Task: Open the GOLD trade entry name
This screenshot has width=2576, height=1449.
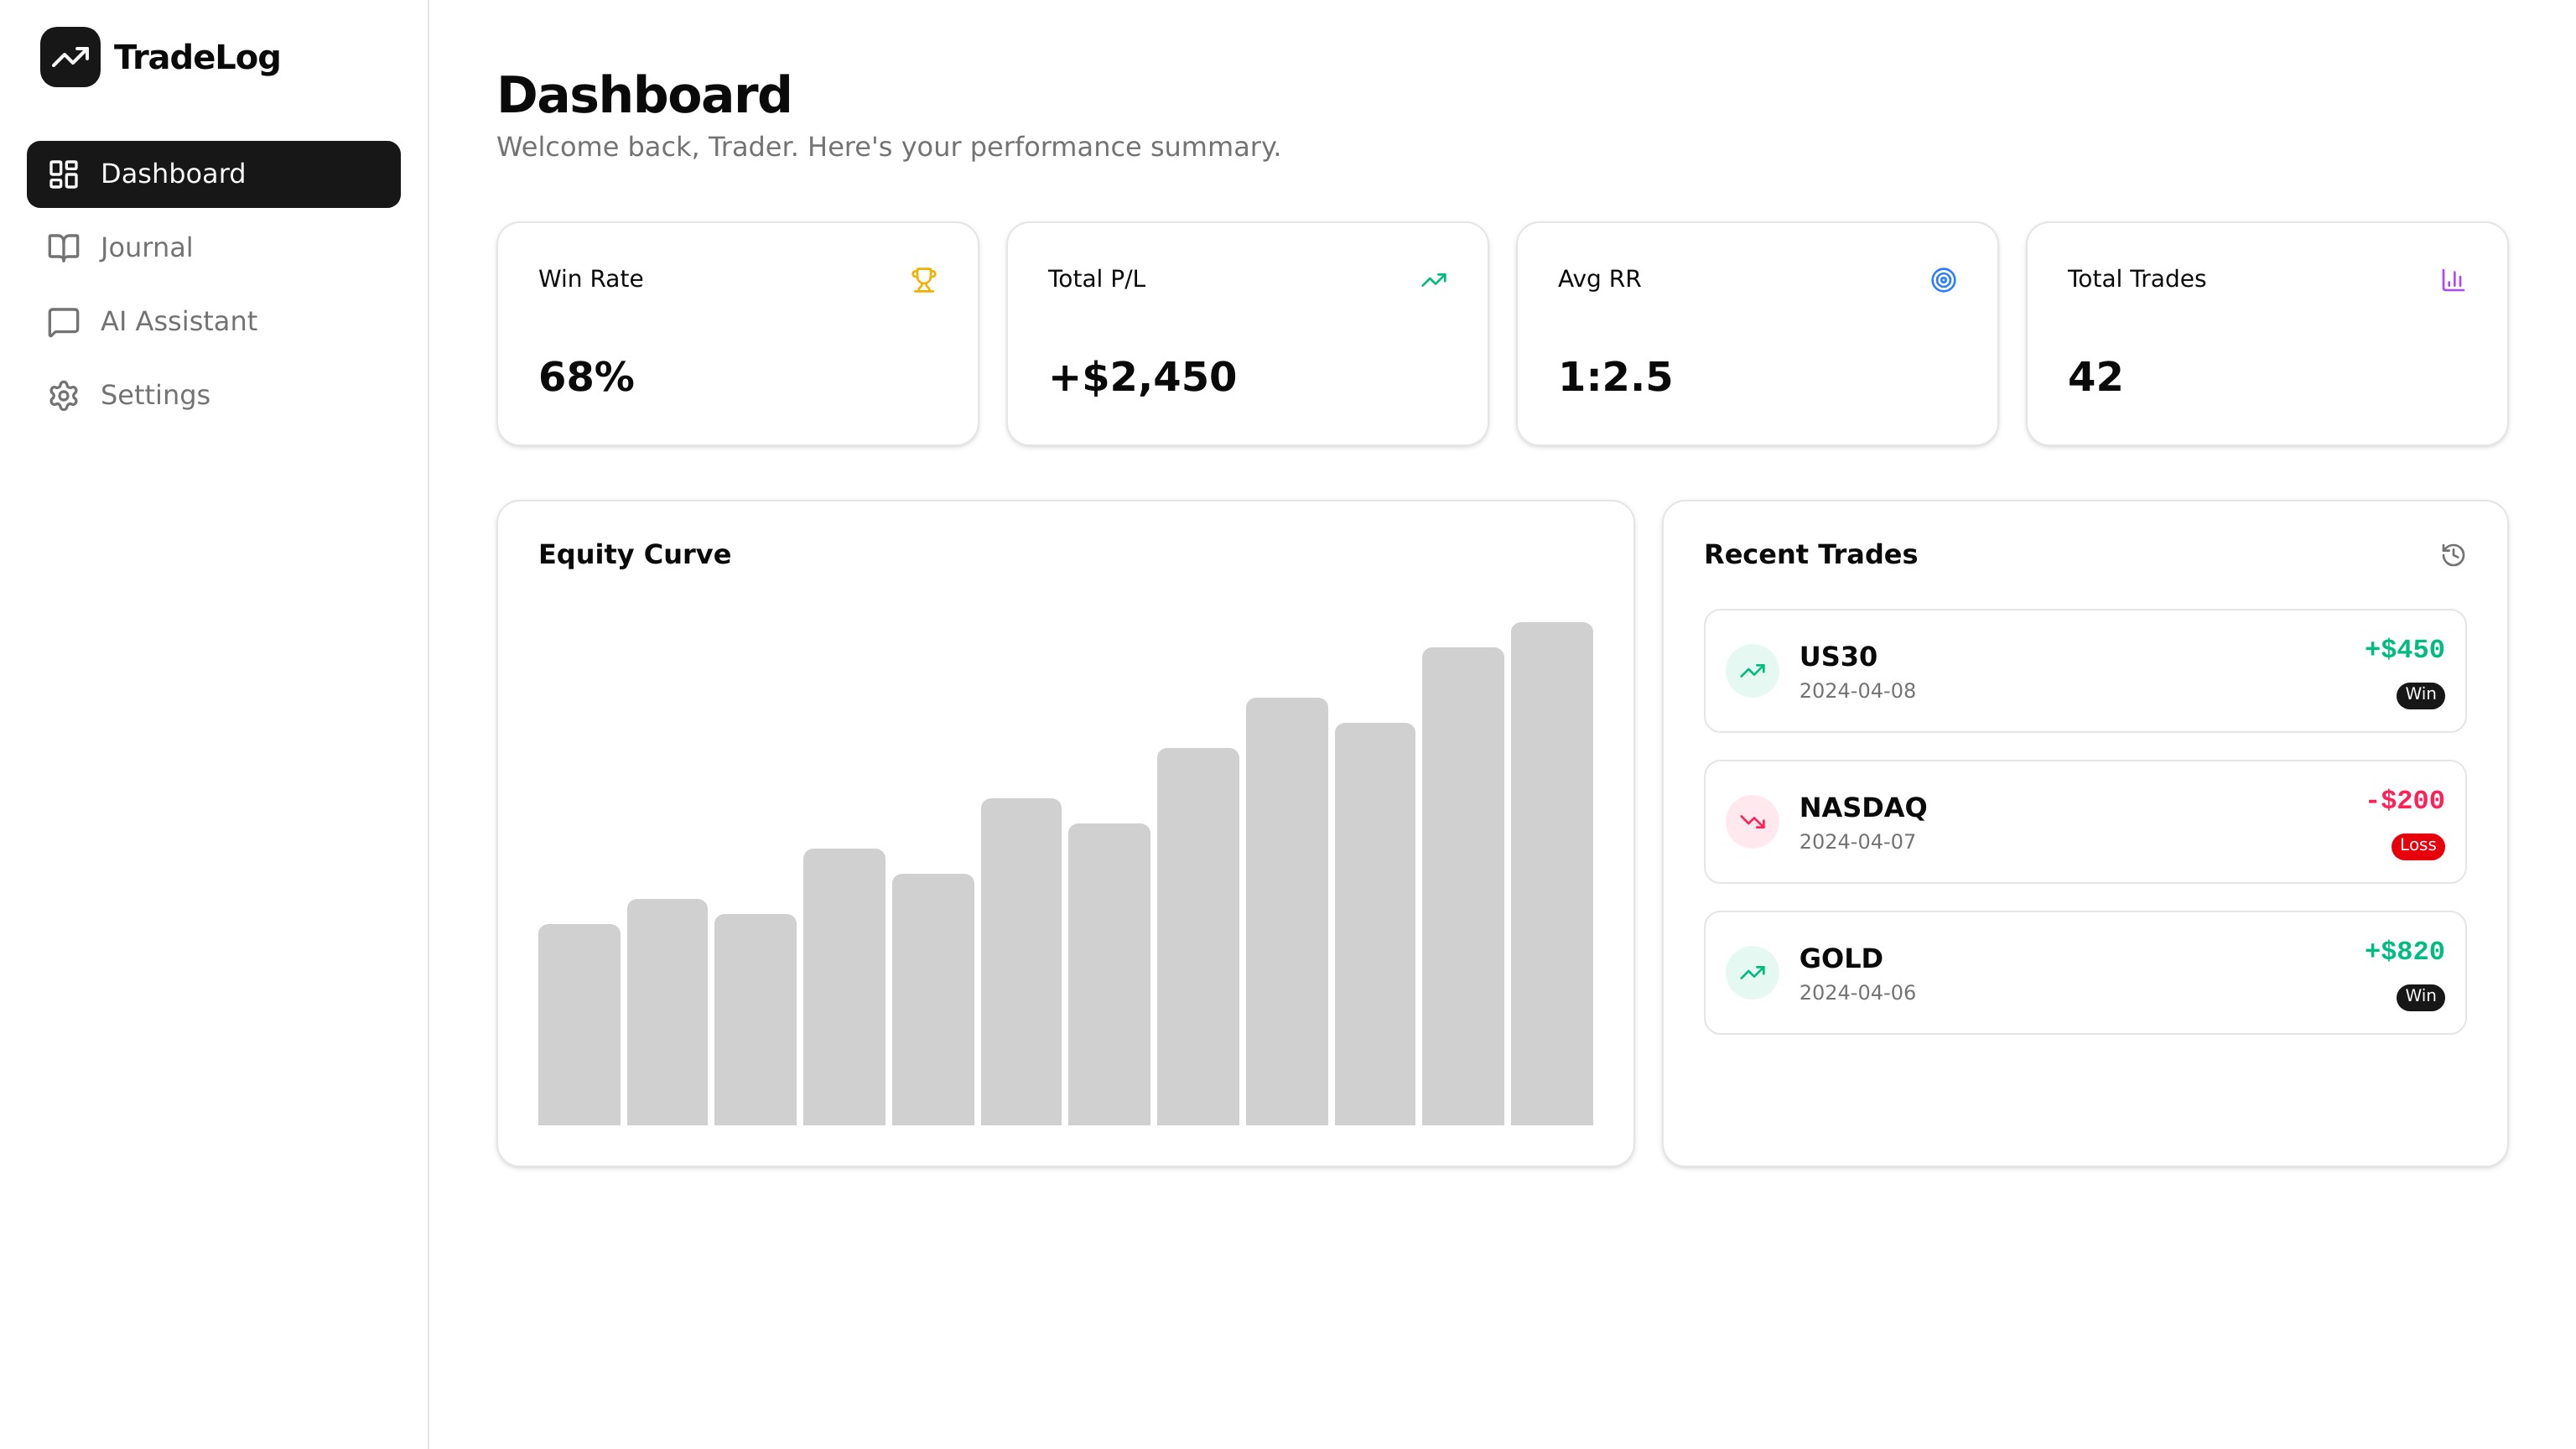Action: coord(1840,958)
